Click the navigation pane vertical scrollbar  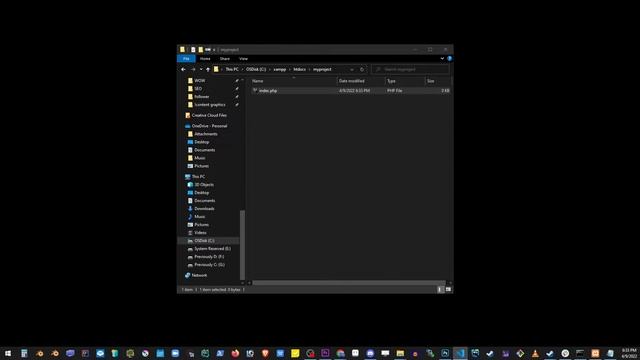pyautogui.click(x=242, y=245)
